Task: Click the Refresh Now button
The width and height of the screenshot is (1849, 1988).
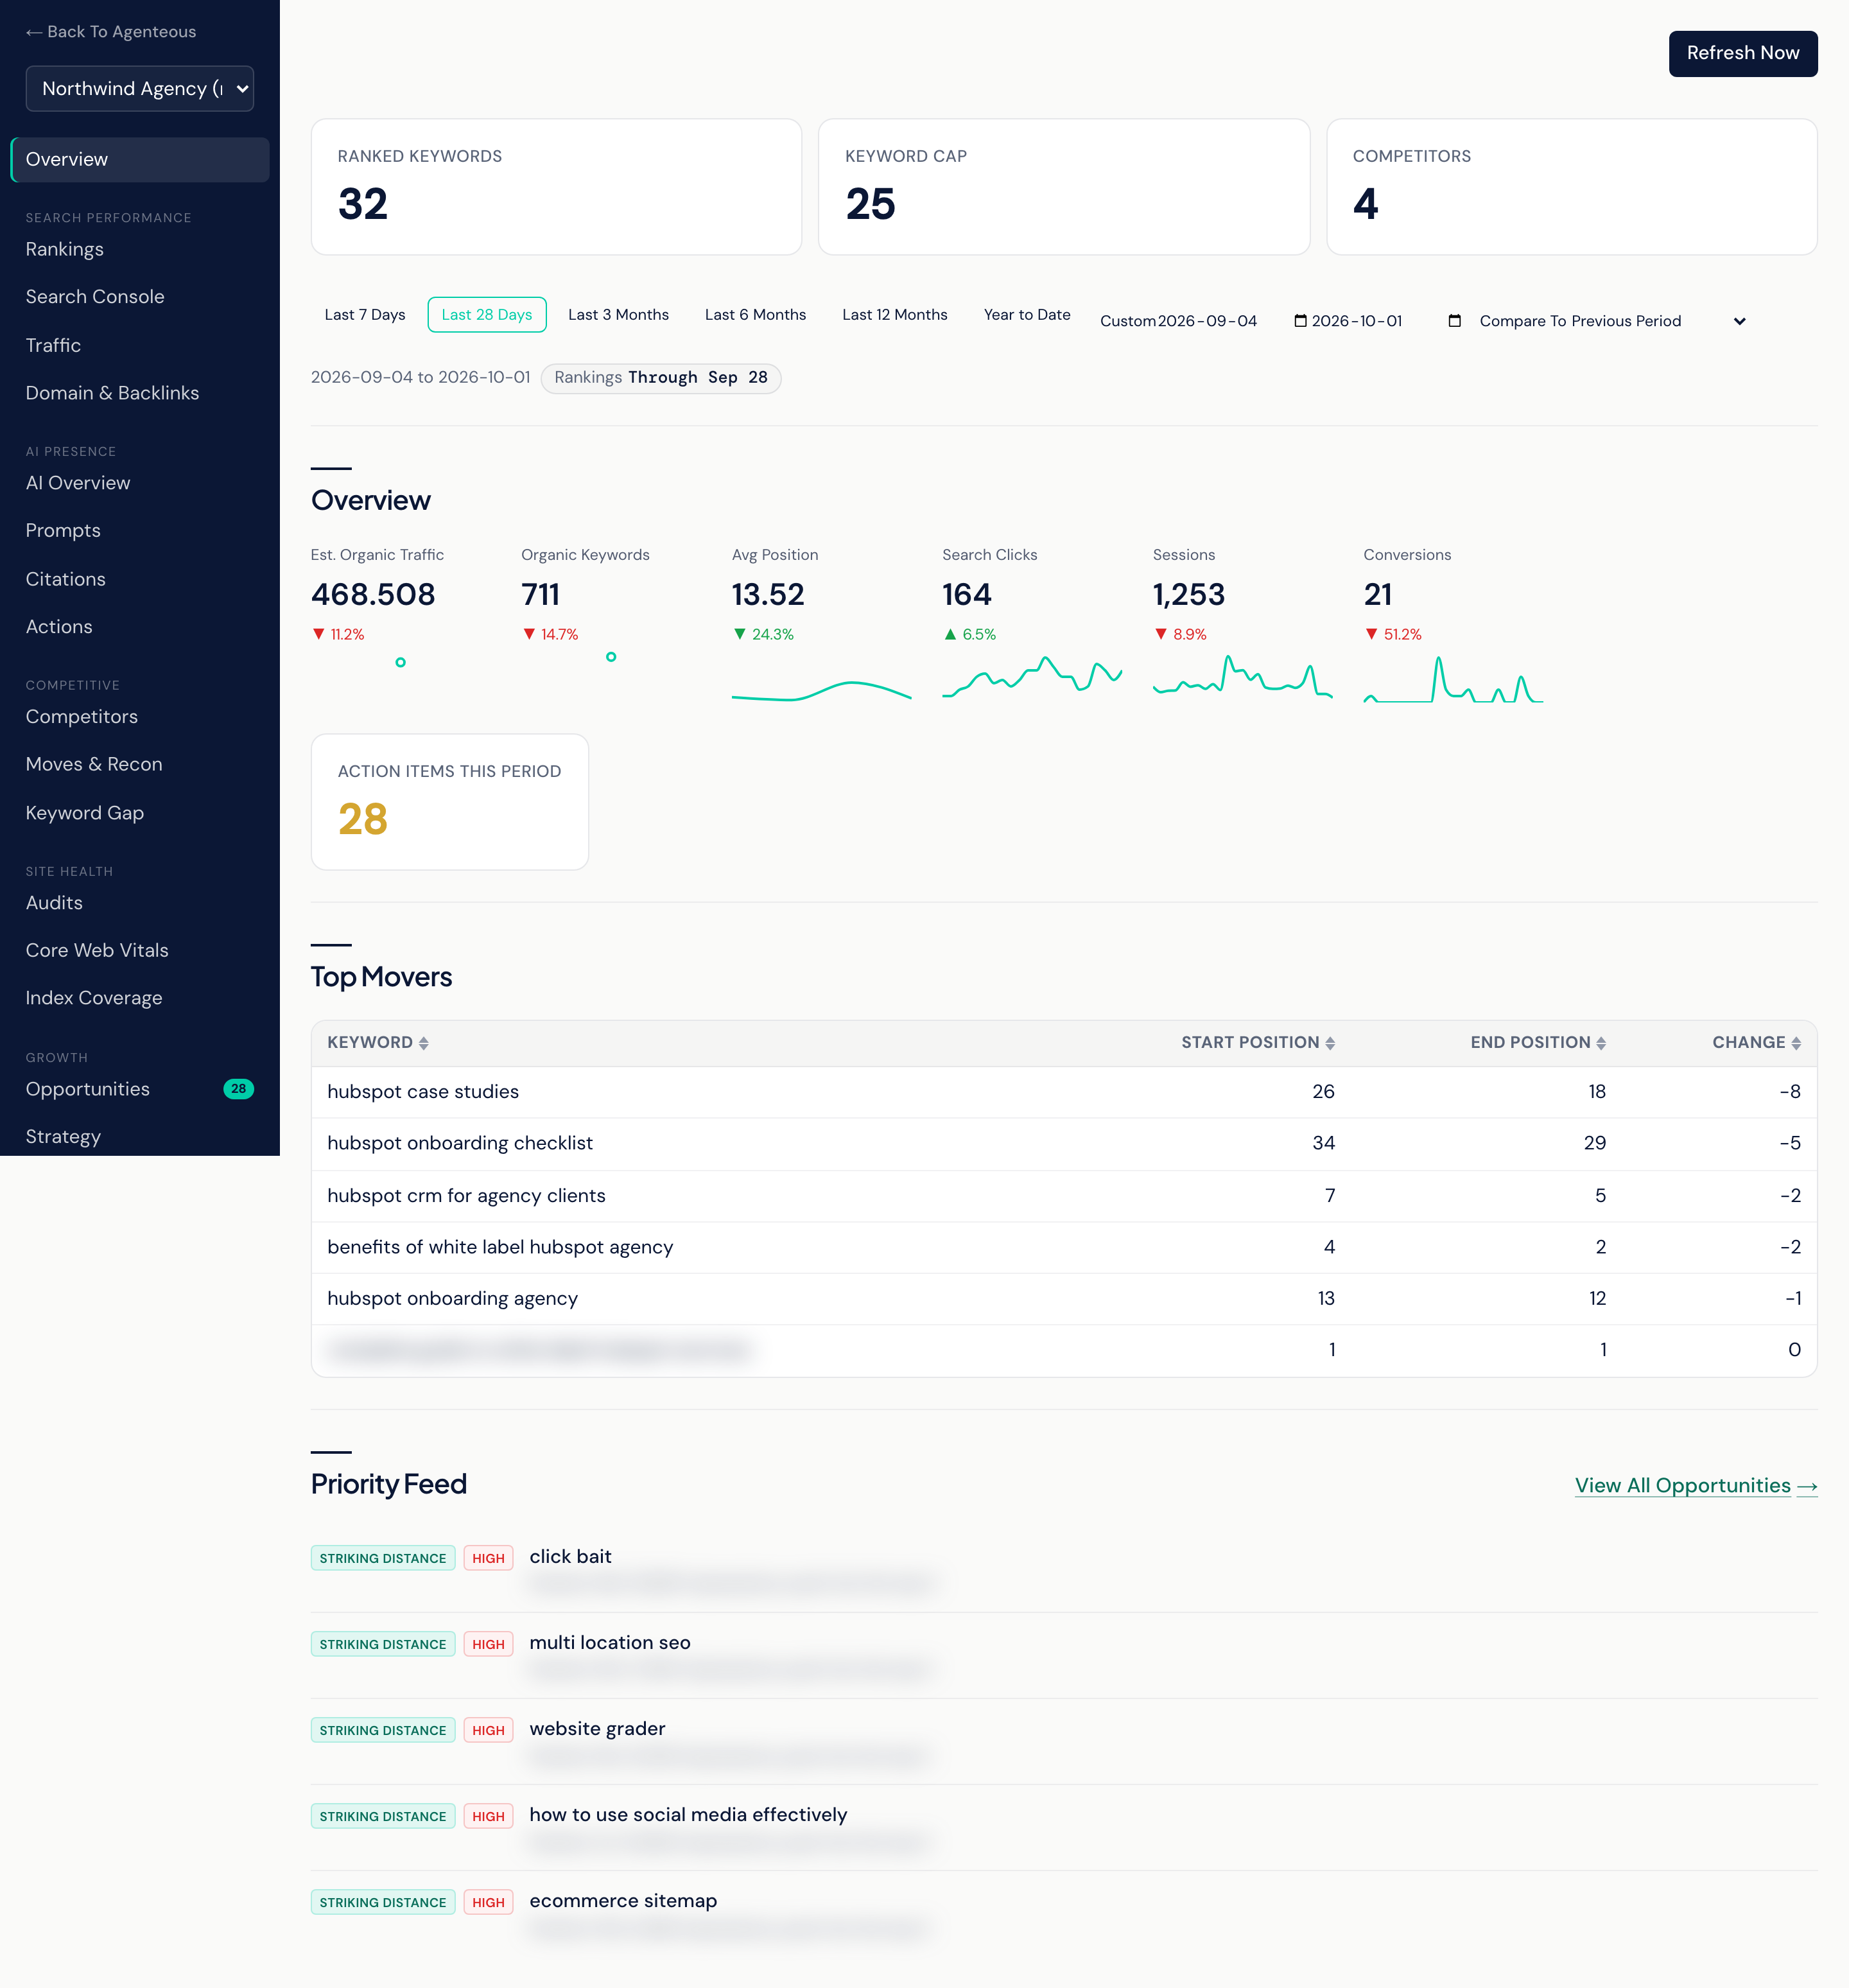Action: pos(1743,53)
